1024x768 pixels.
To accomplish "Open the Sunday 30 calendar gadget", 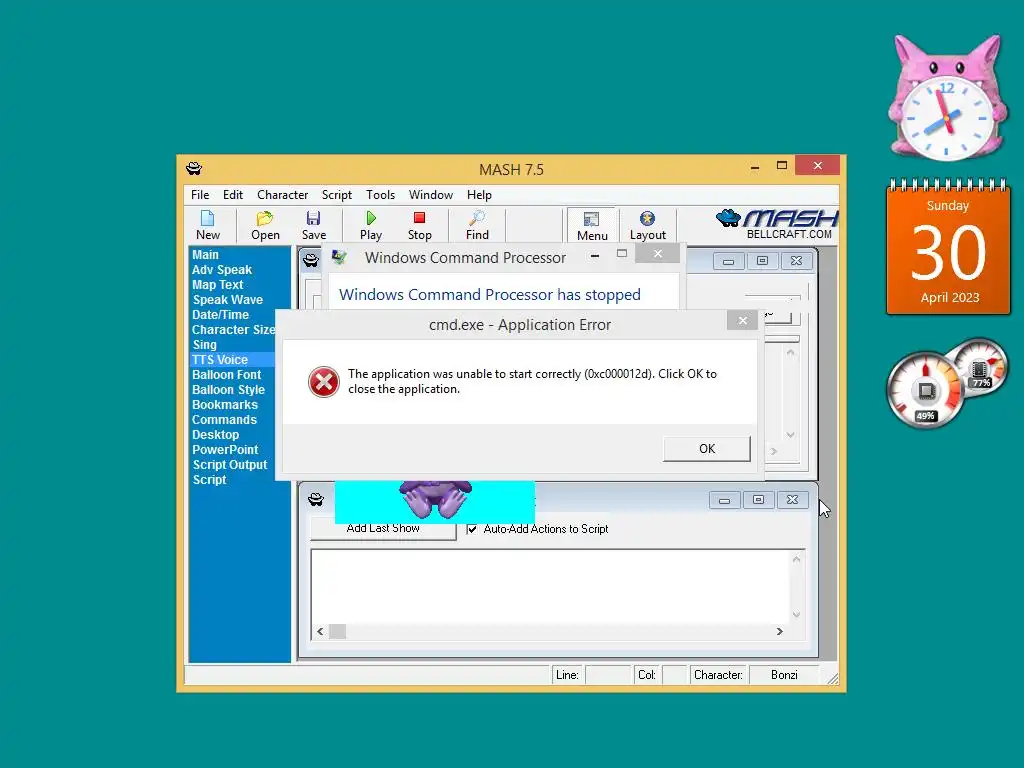I will (948, 248).
